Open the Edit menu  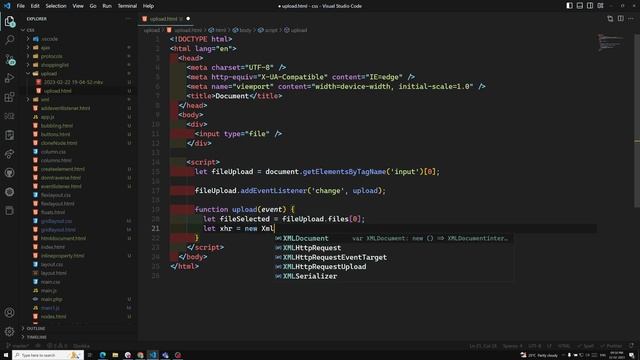(35, 6)
